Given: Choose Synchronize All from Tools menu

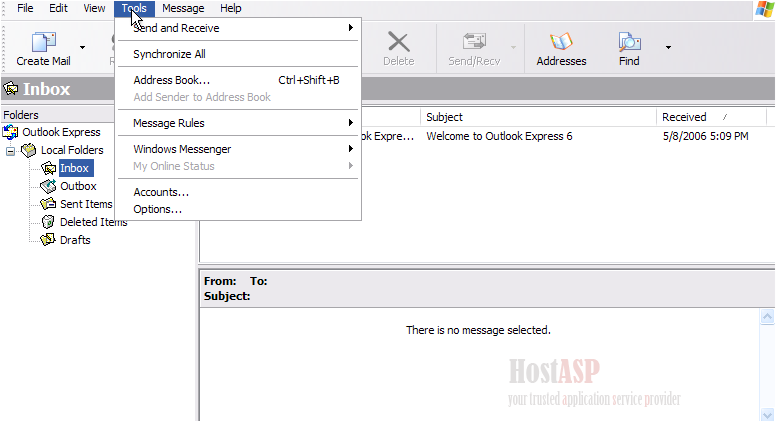Looking at the screenshot, I should point(238,54).
